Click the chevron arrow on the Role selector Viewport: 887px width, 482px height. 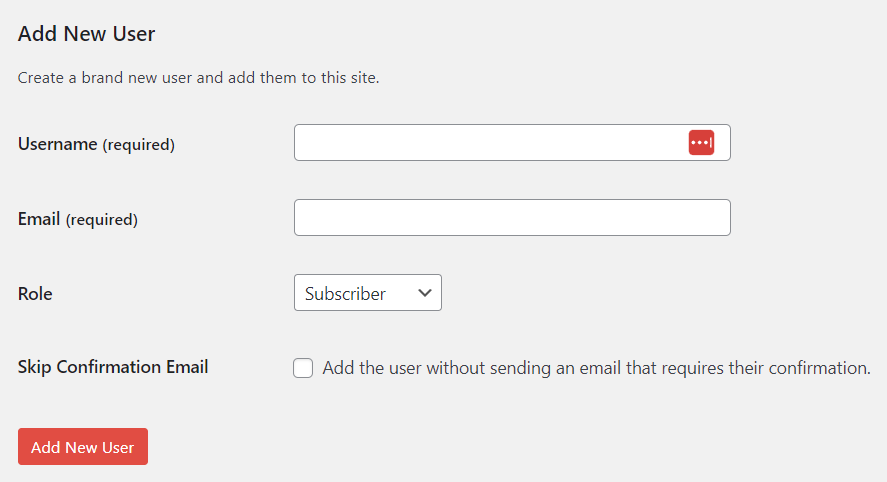(425, 293)
